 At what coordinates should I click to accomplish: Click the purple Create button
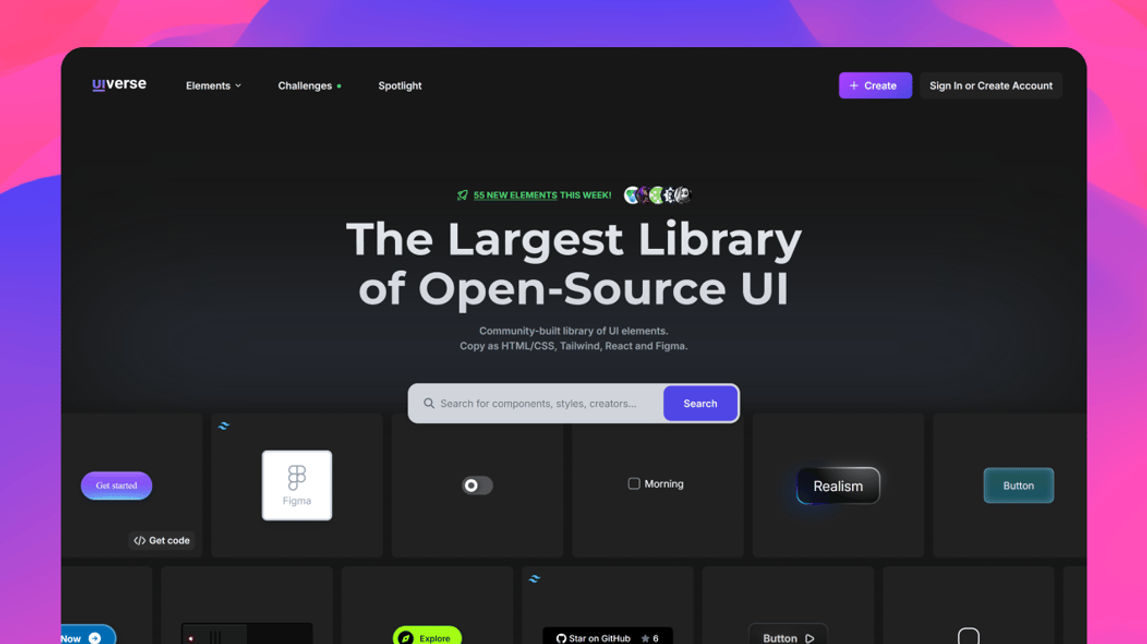click(x=875, y=86)
